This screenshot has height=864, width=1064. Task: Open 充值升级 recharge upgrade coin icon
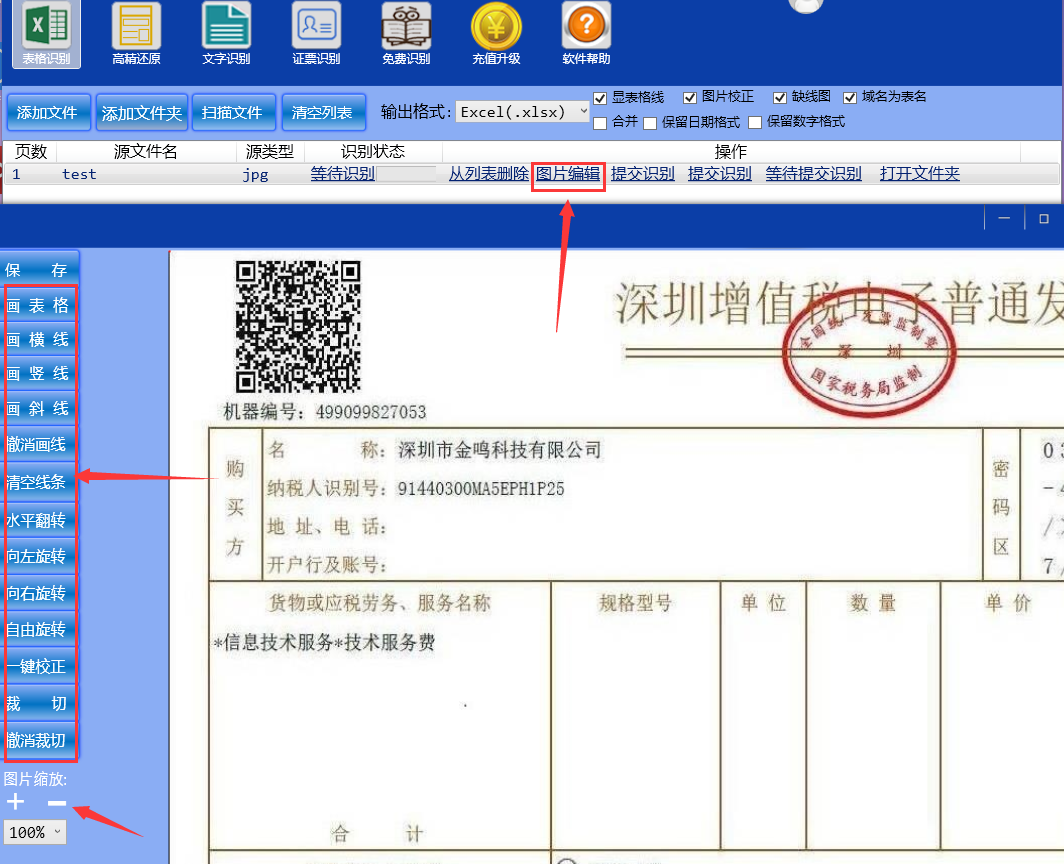click(x=496, y=33)
